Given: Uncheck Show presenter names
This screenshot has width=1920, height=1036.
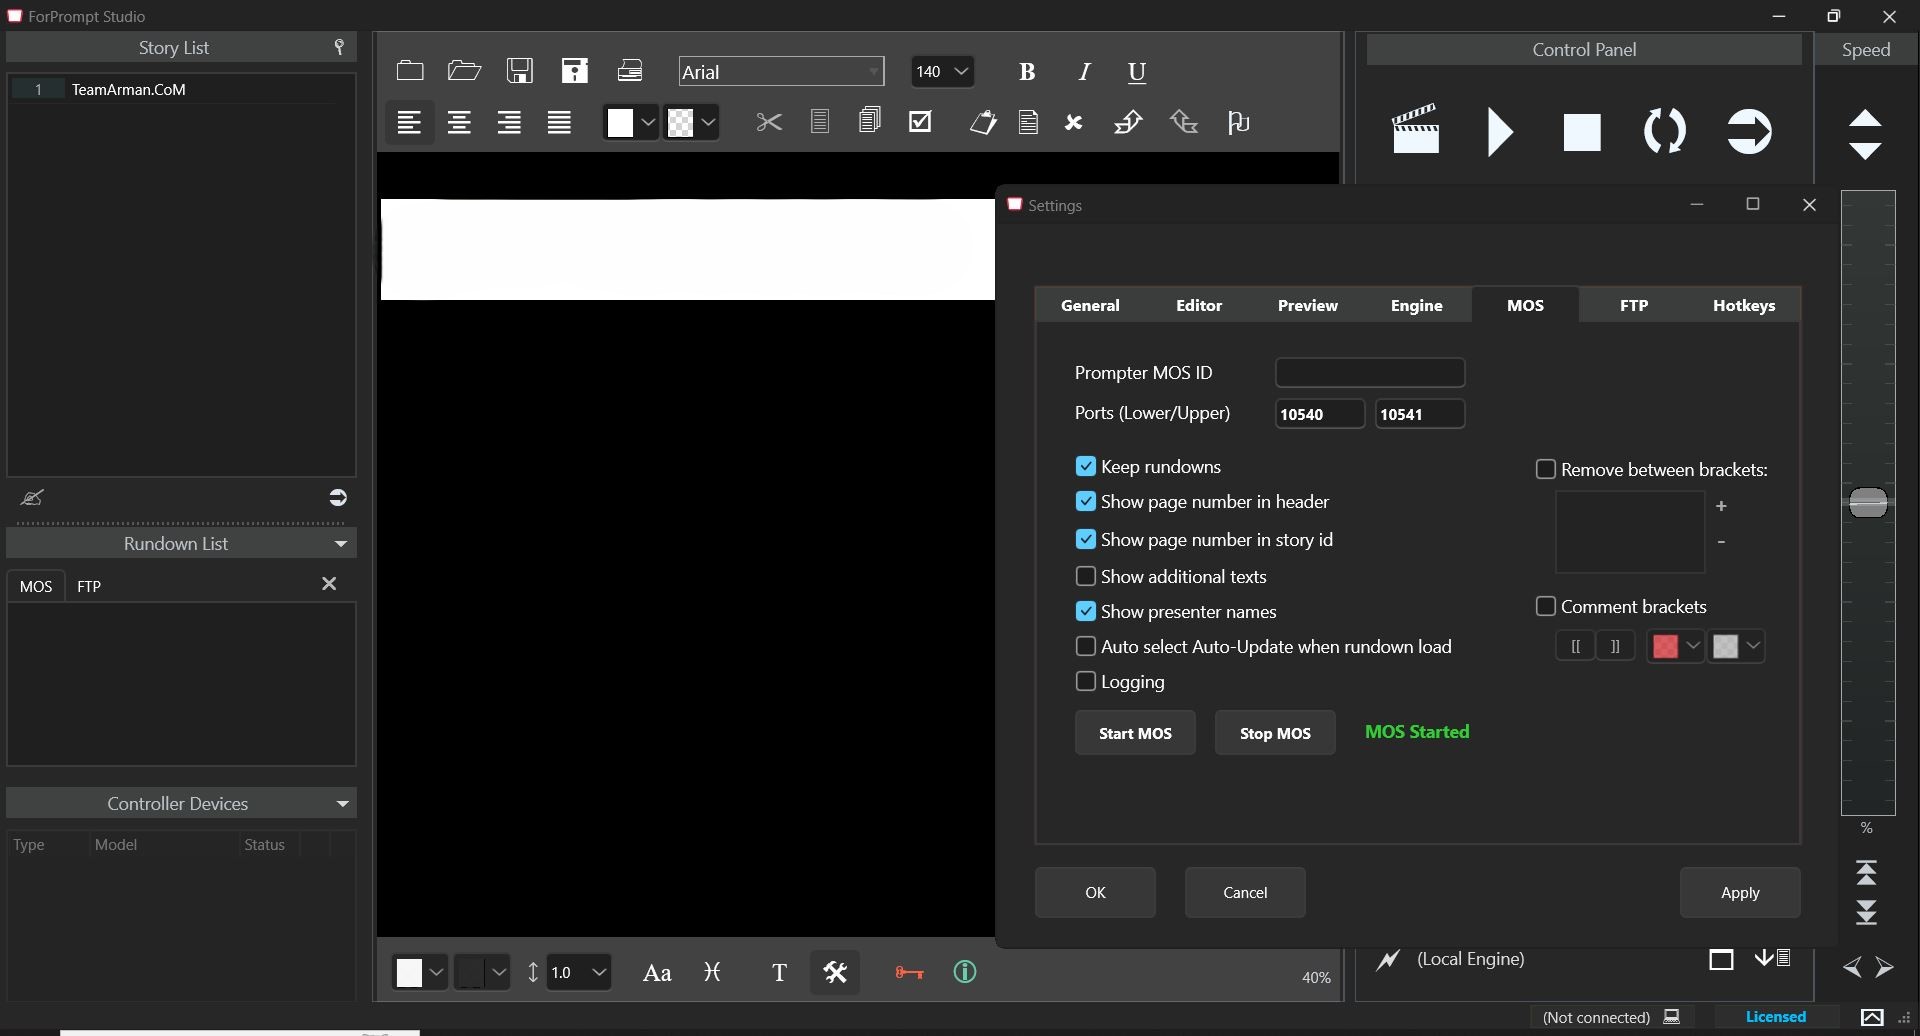Looking at the screenshot, I should coord(1085,612).
